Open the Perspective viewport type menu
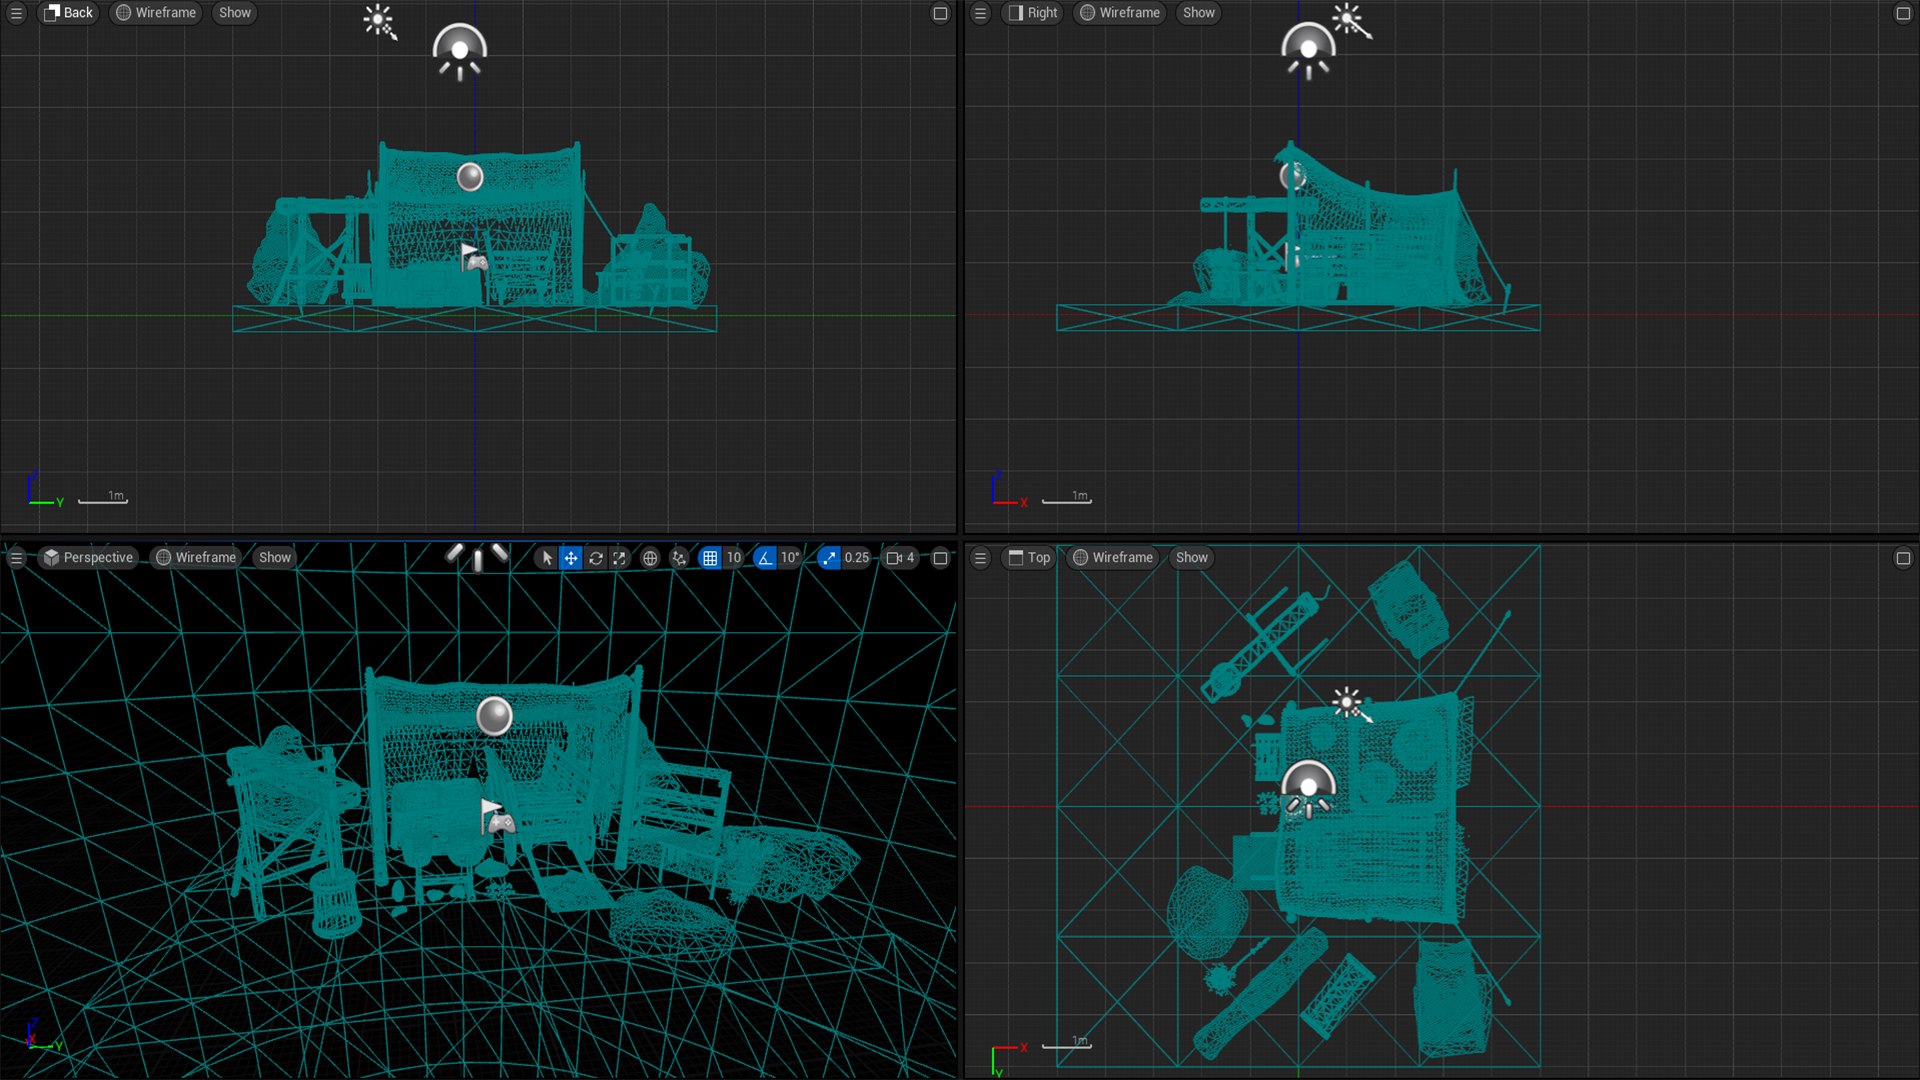The width and height of the screenshot is (1920, 1080). 88,558
